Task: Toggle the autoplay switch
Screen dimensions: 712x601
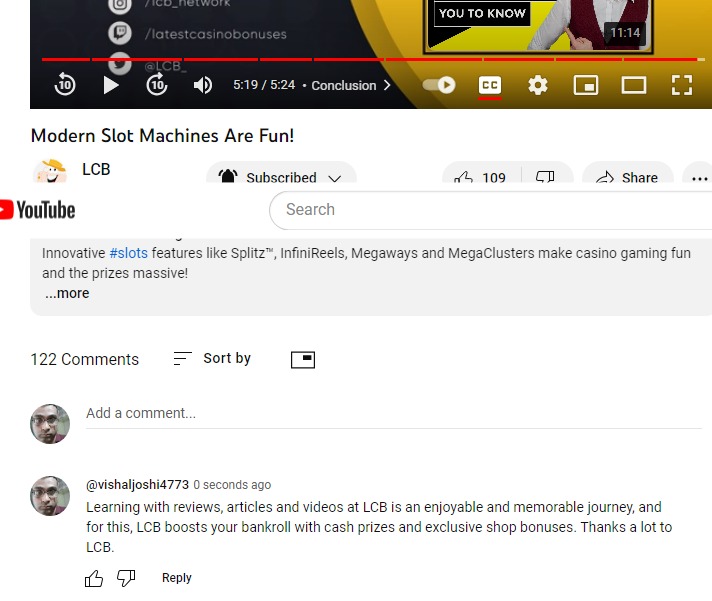Action: point(439,85)
